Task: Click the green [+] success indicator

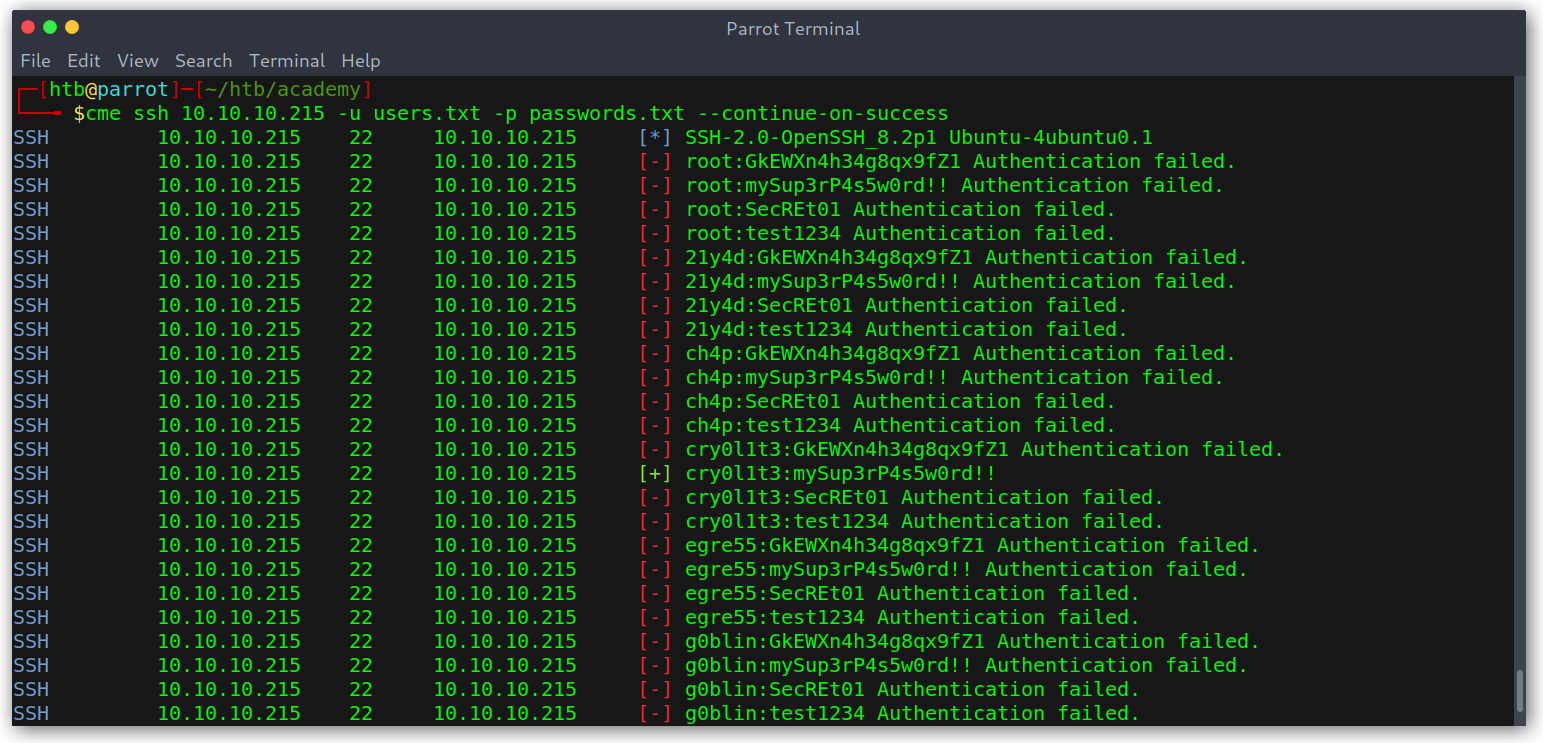Action: pyautogui.click(x=655, y=473)
